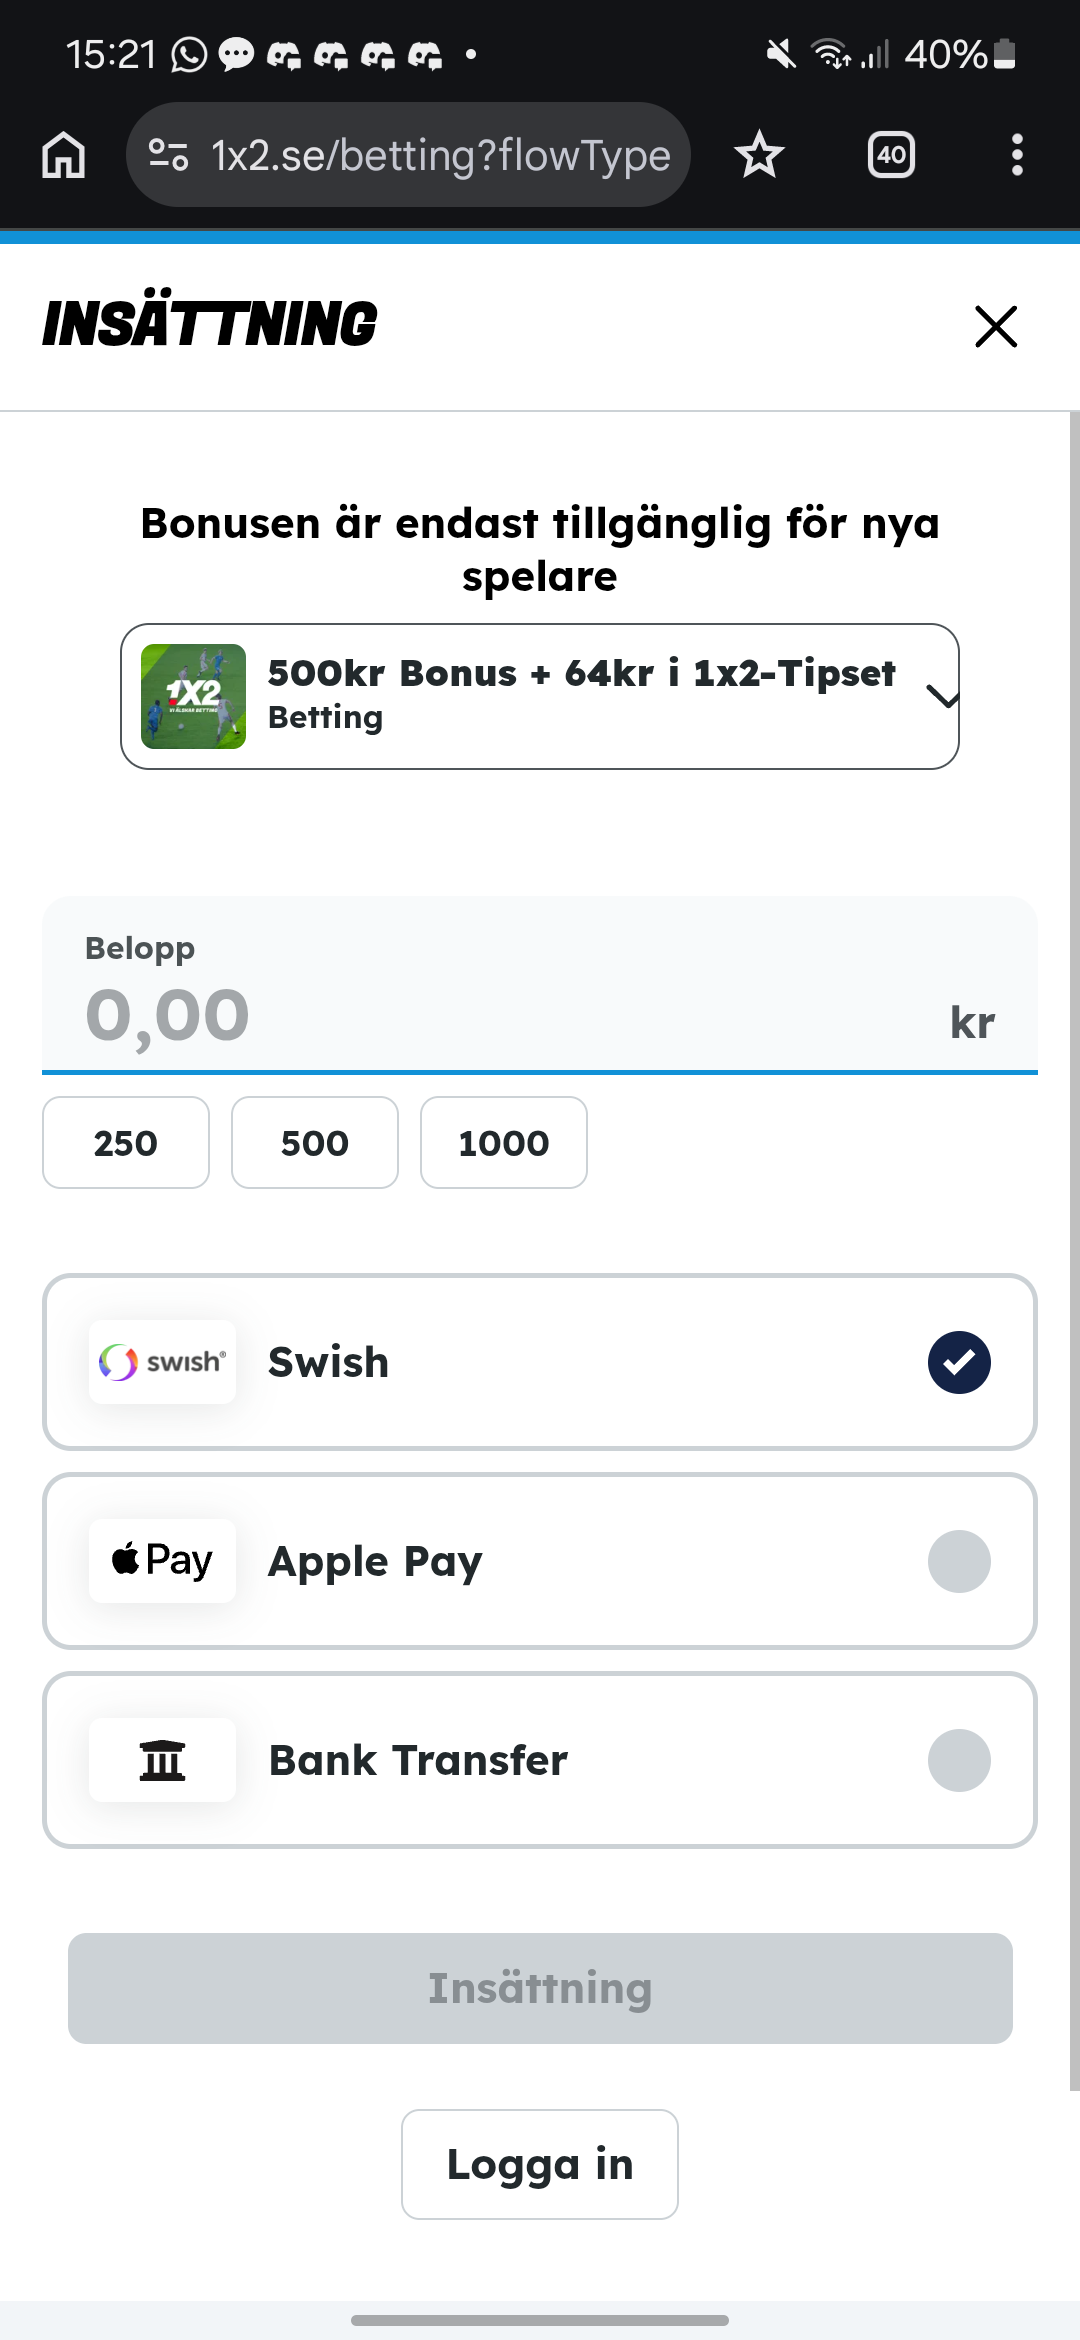Tap the Swish logo icon
Image resolution: width=1080 pixels, height=2340 pixels.
point(162,1362)
